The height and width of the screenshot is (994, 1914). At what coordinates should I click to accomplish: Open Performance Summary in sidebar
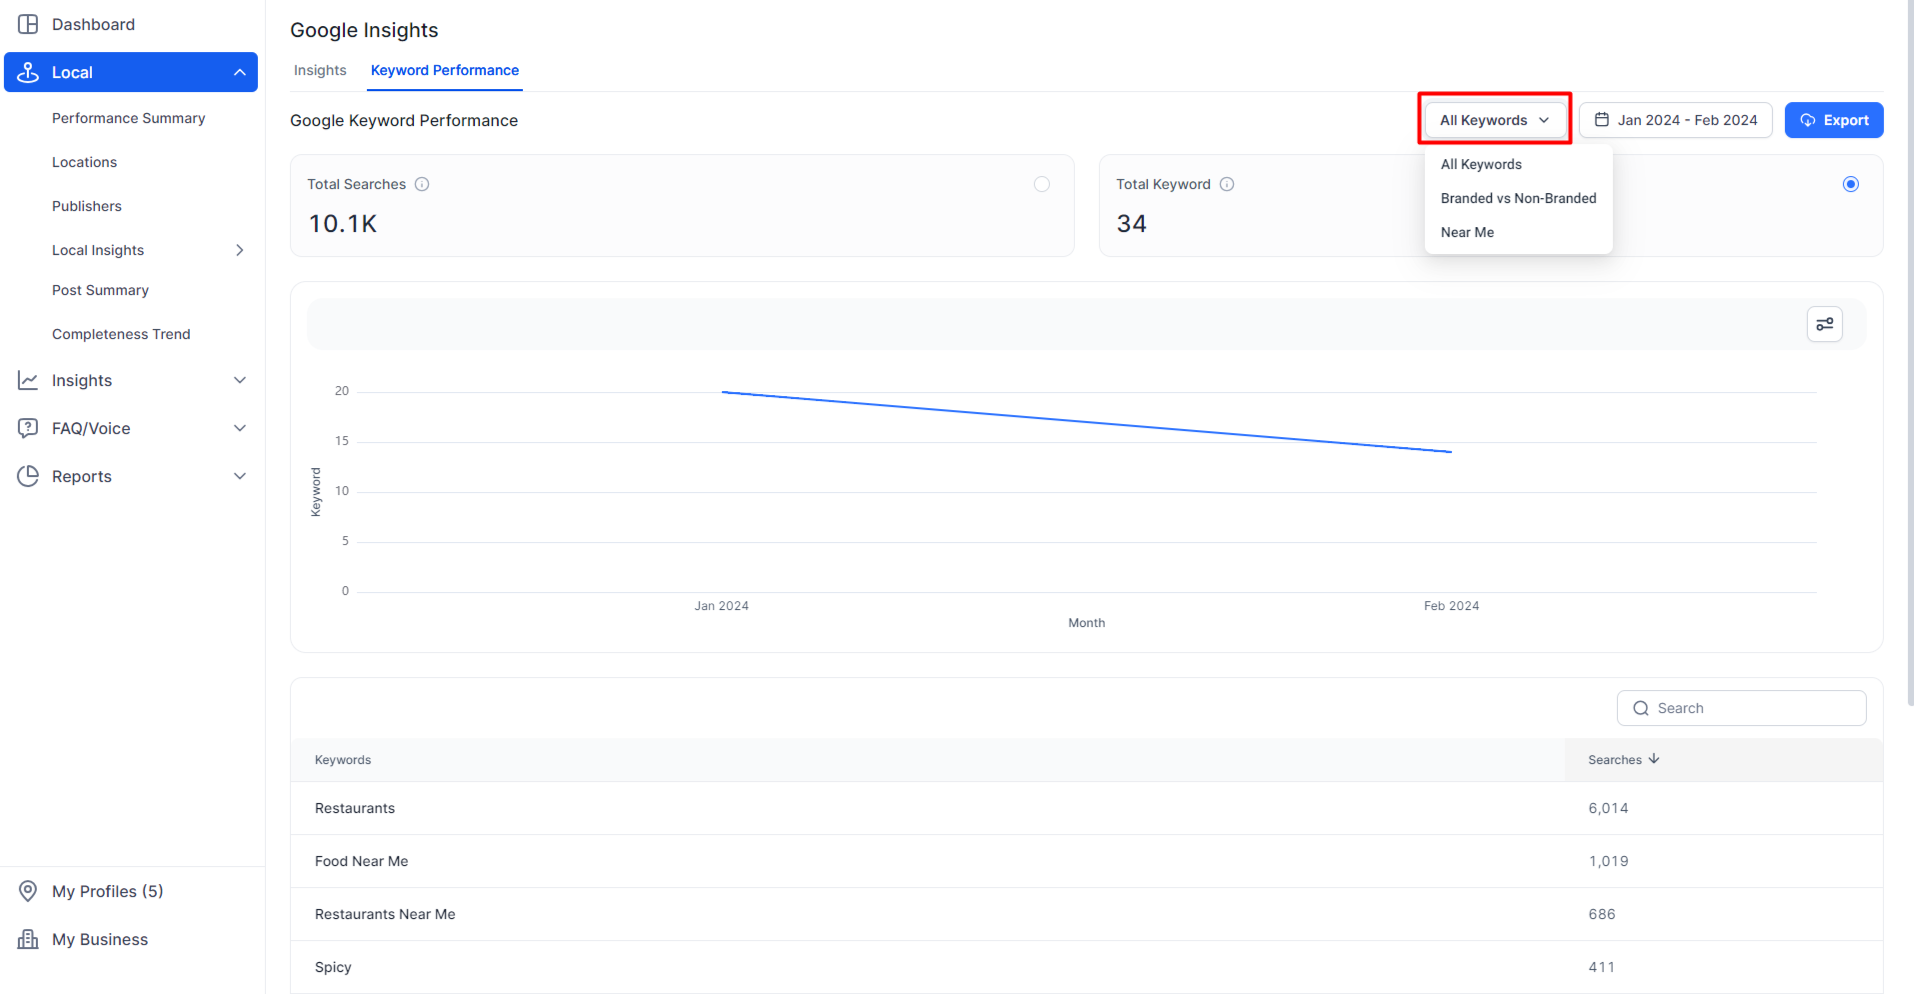click(x=128, y=118)
